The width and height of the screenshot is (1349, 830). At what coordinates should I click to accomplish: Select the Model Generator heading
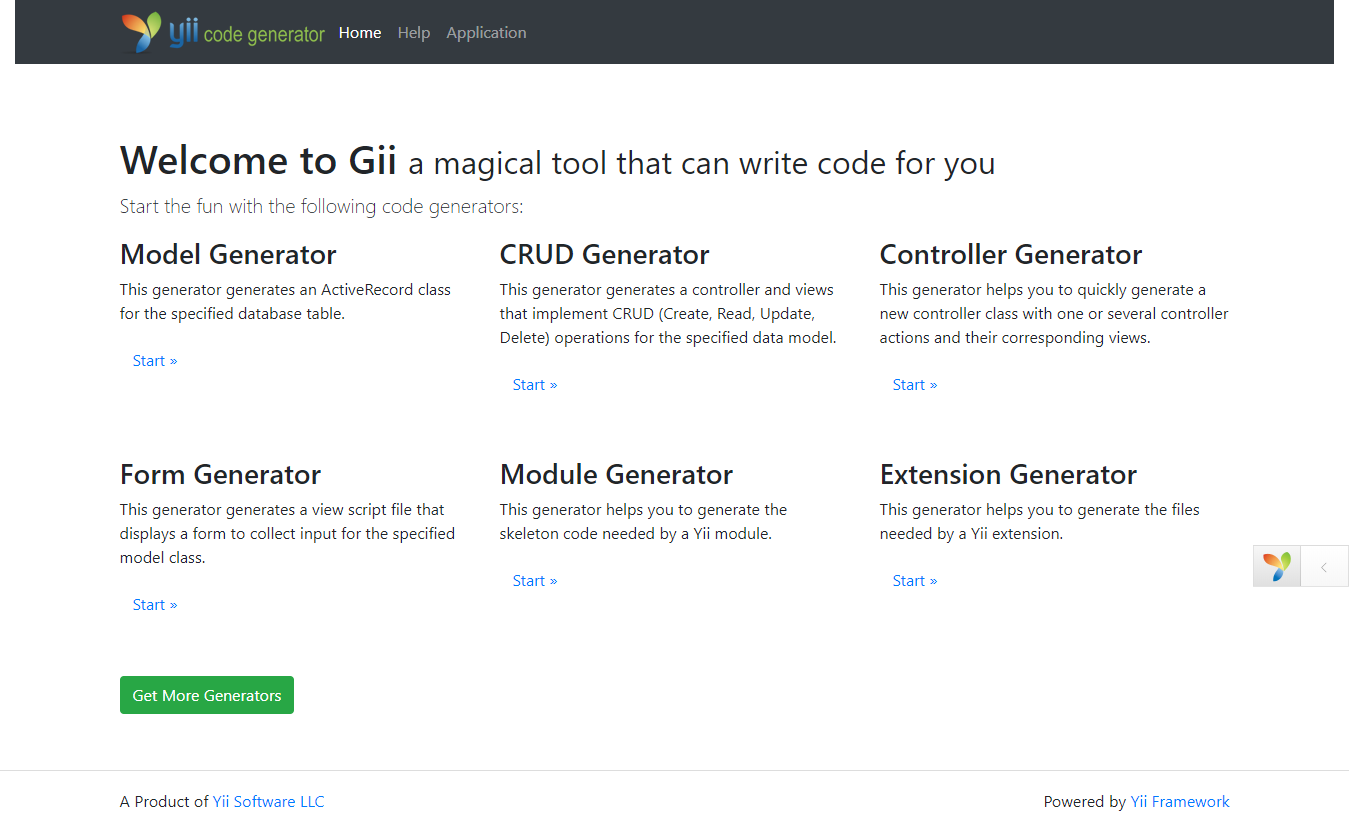coord(228,254)
